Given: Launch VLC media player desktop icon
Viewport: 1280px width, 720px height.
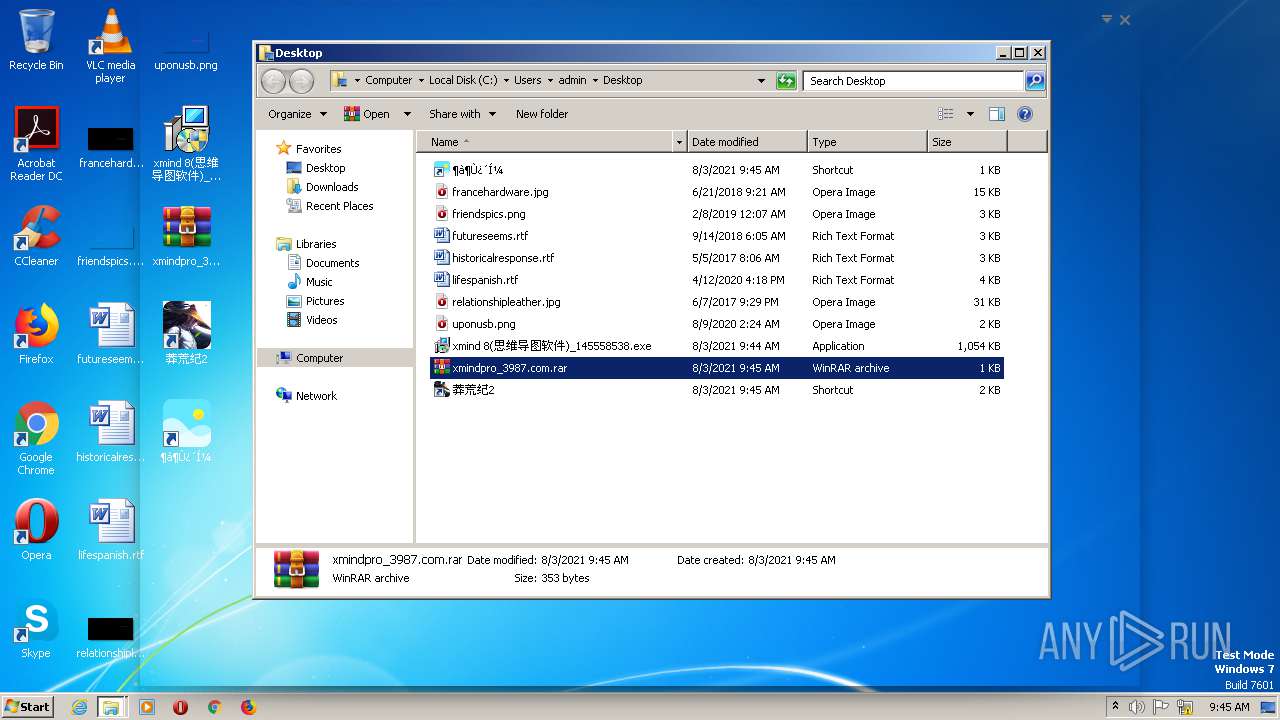Looking at the screenshot, I should tap(111, 46).
